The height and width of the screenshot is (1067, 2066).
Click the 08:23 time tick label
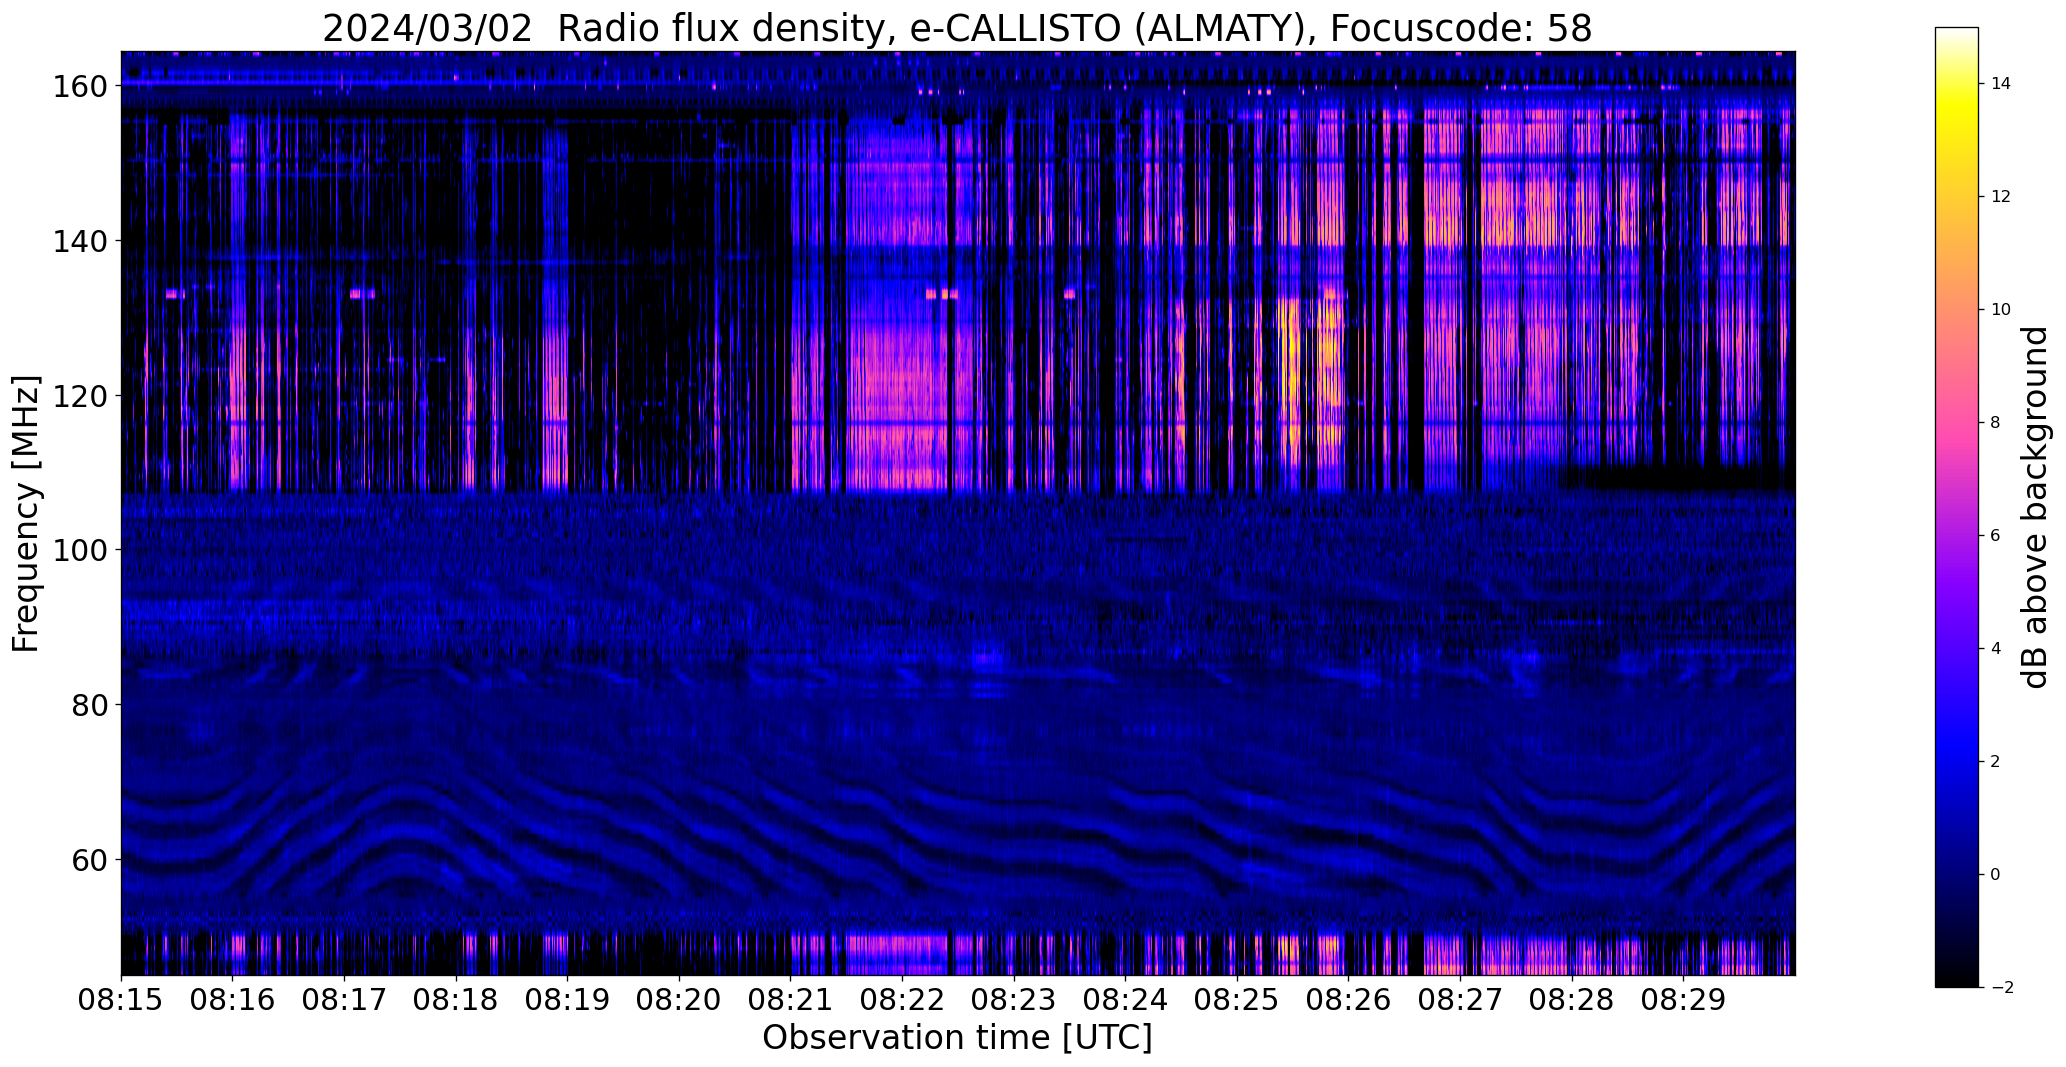coord(1014,1000)
